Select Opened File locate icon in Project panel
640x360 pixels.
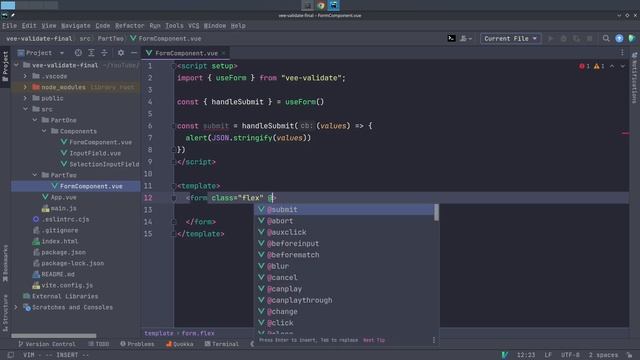(x=78, y=53)
